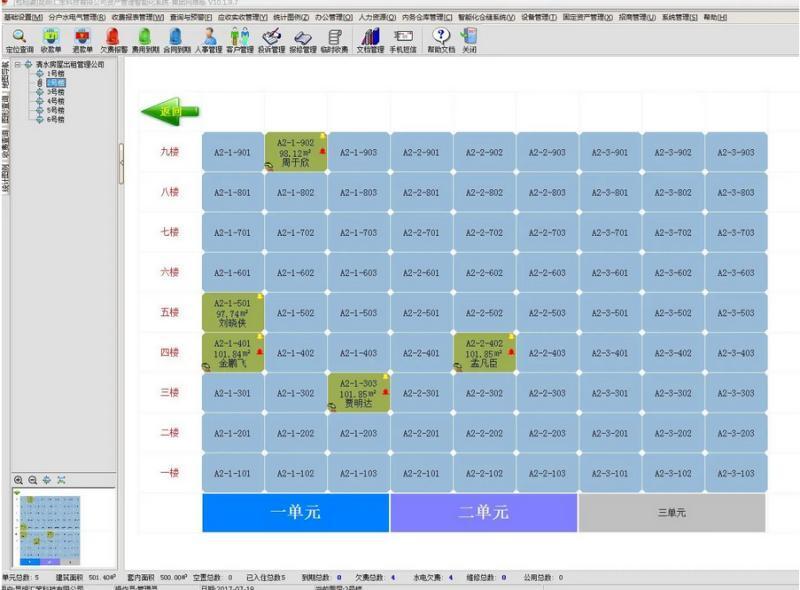Open the 查询与预警 menu
The image size is (800, 590).
191,17
